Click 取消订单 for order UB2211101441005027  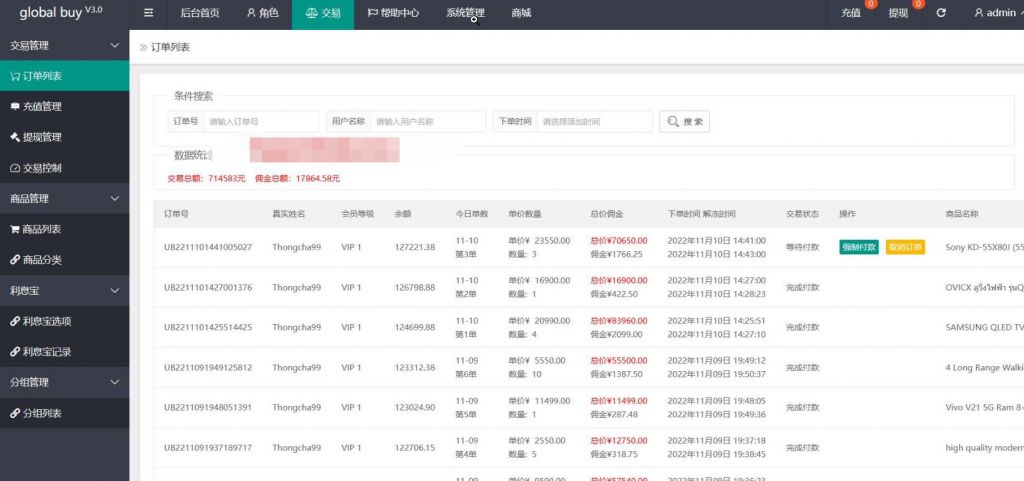point(905,247)
